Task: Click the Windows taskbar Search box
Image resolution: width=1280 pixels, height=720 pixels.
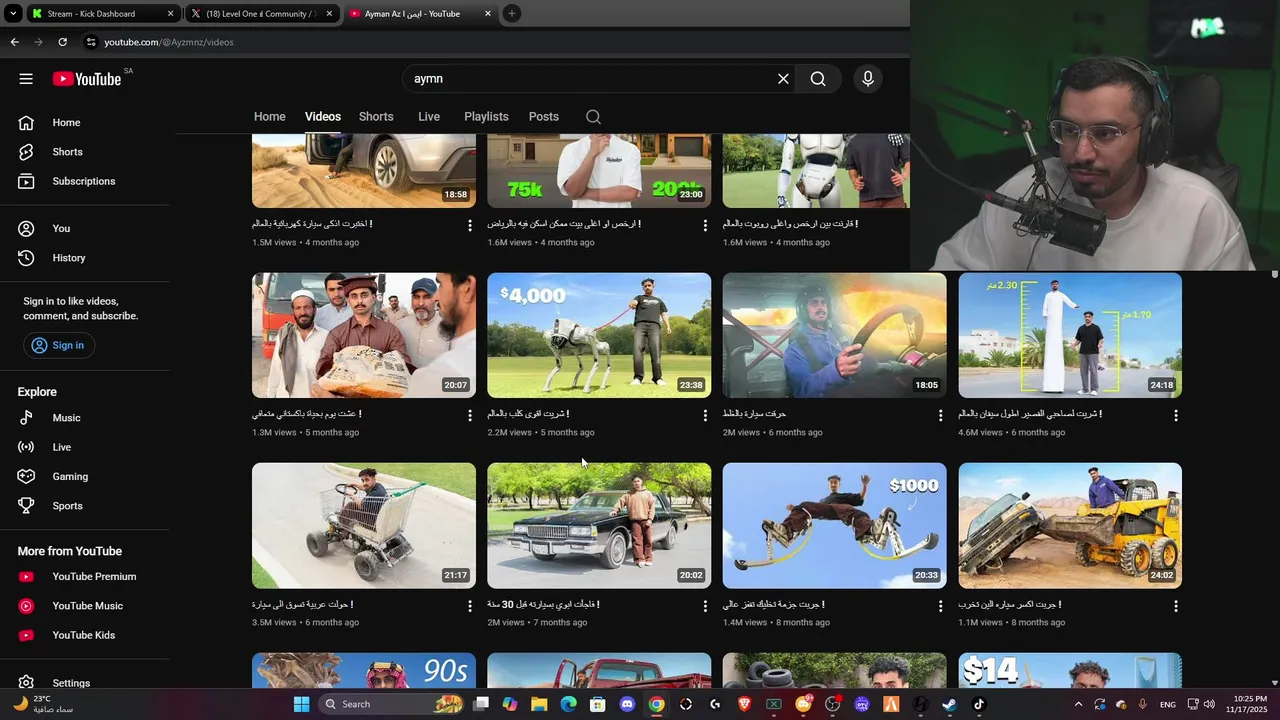Action: coord(393,704)
